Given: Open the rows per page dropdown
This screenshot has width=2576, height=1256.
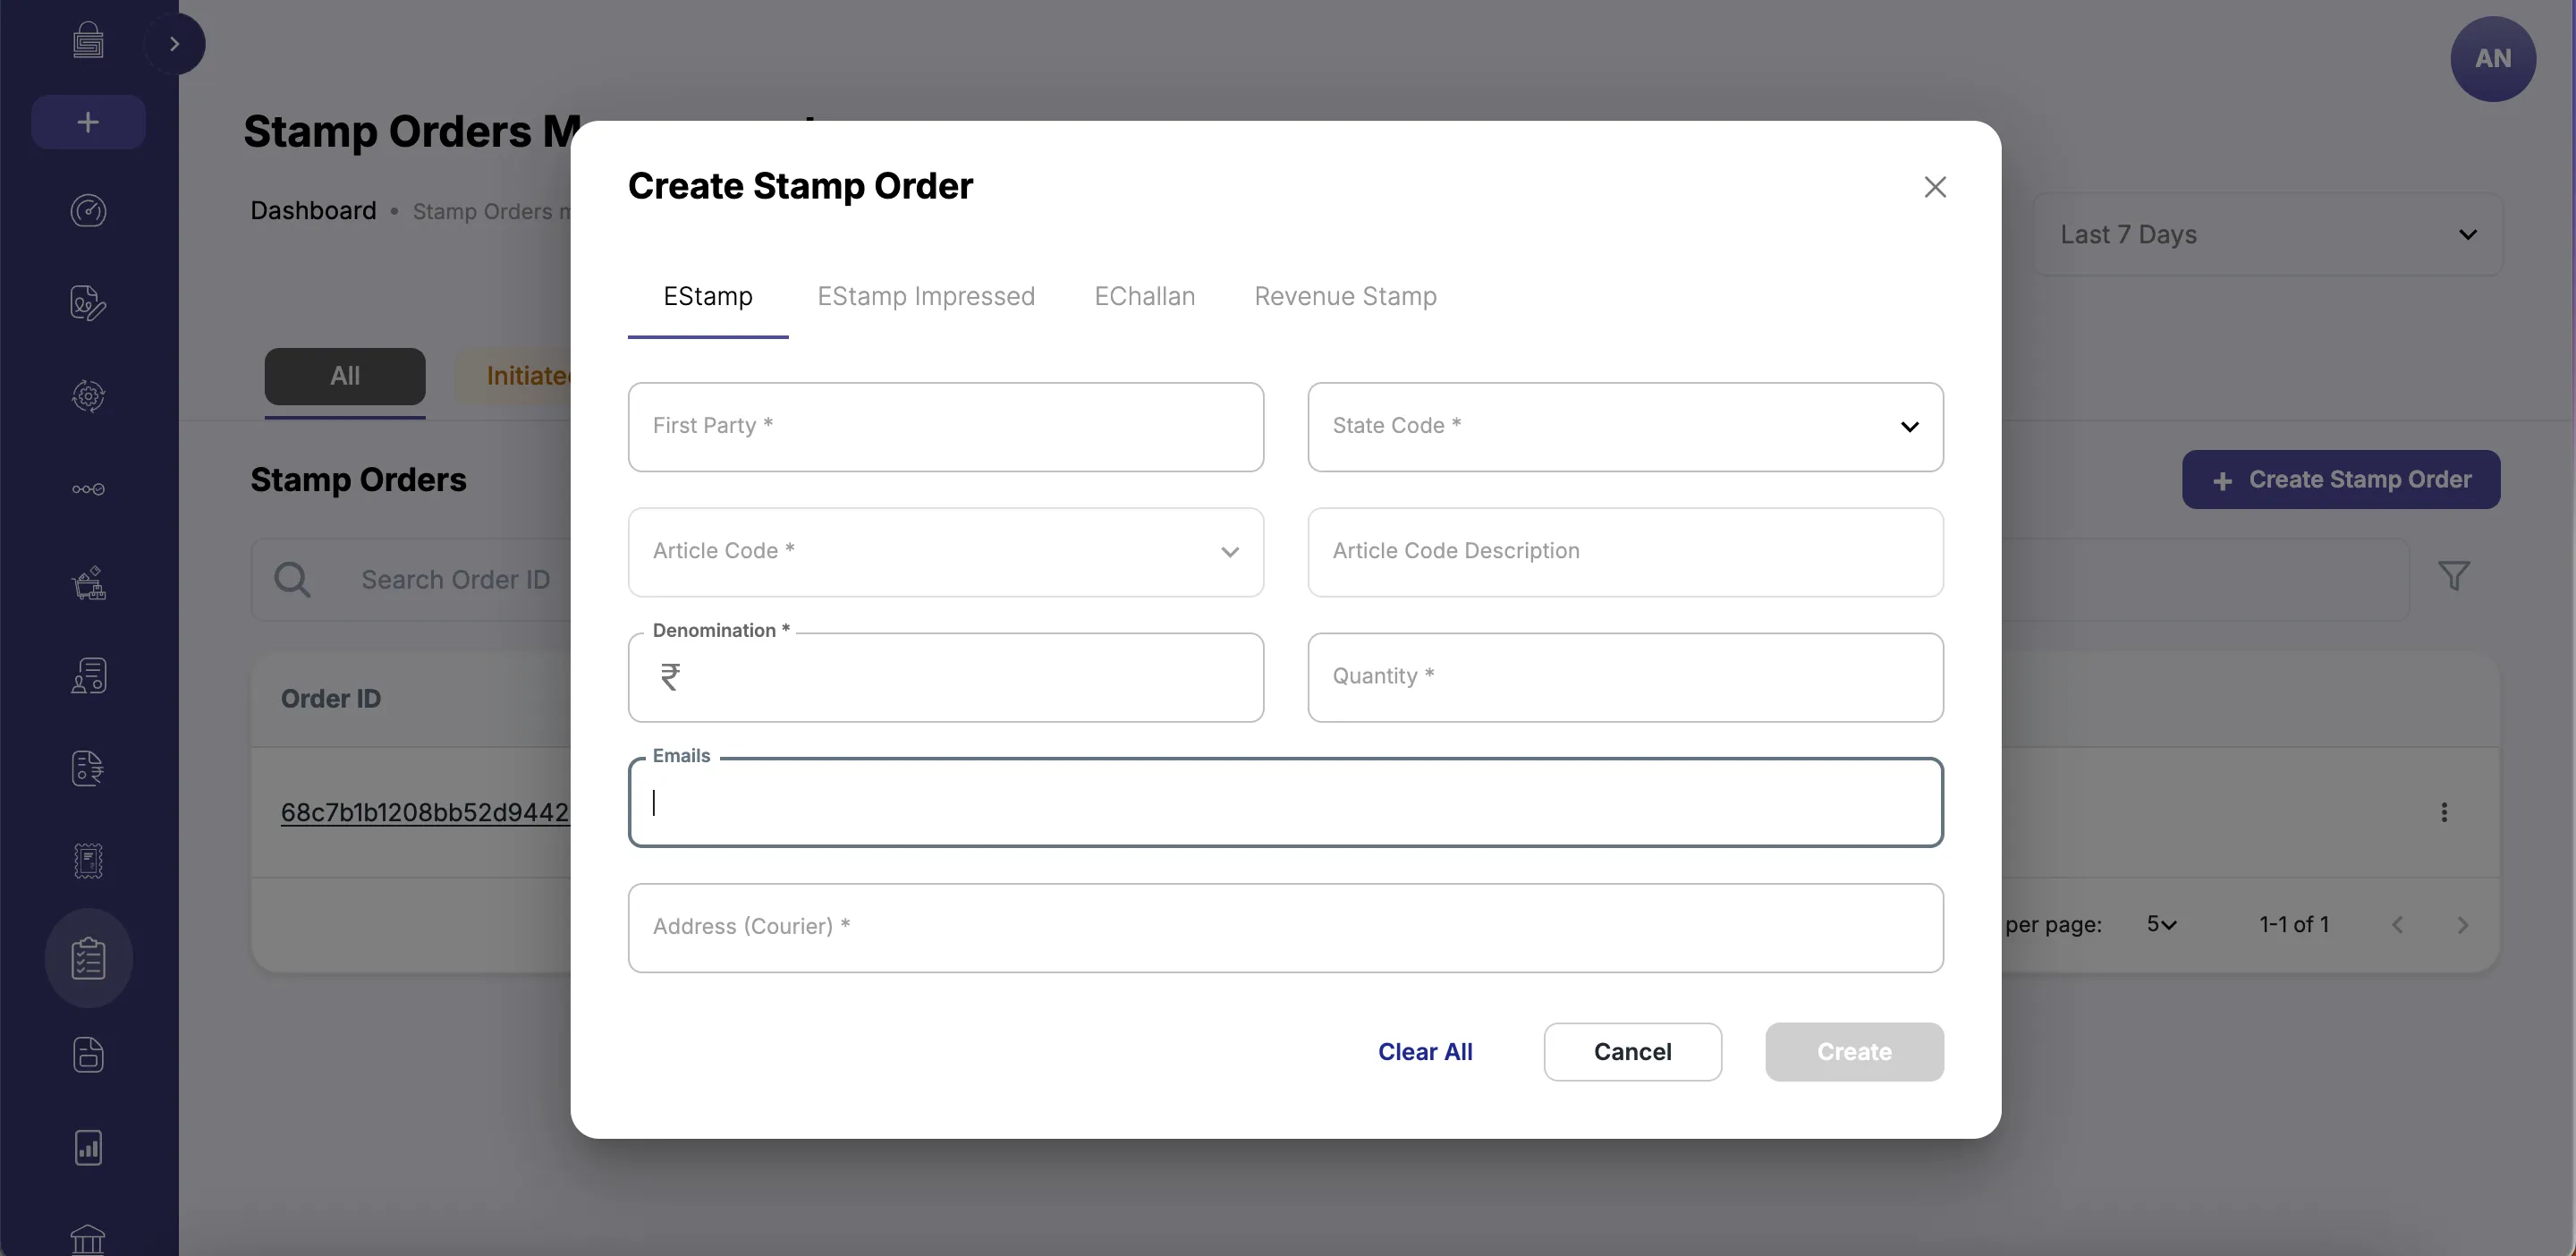Looking at the screenshot, I should [2162, 925].
